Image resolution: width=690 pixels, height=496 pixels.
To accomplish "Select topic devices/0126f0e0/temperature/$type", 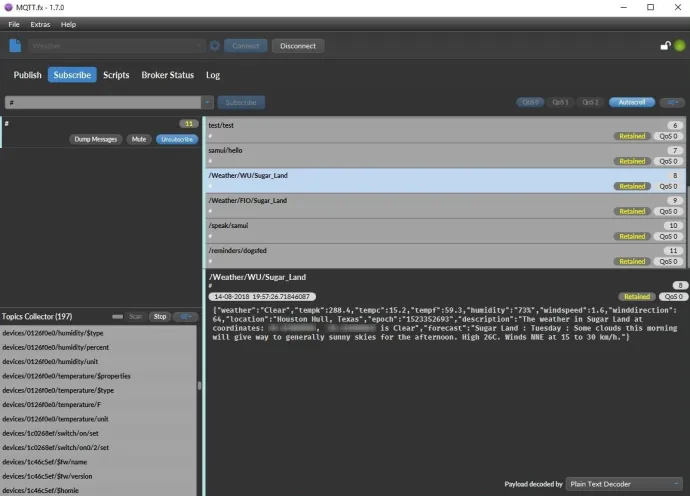I will pos(98,390).
